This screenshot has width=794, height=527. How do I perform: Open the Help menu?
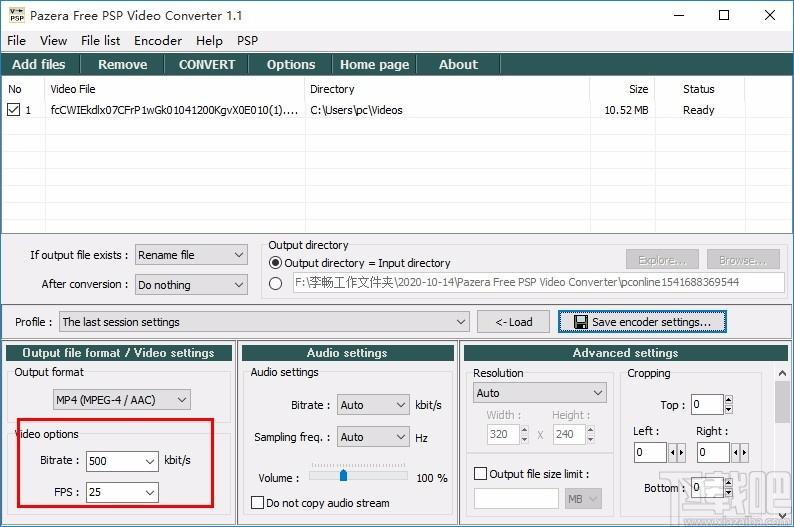(x=209, y=41)
